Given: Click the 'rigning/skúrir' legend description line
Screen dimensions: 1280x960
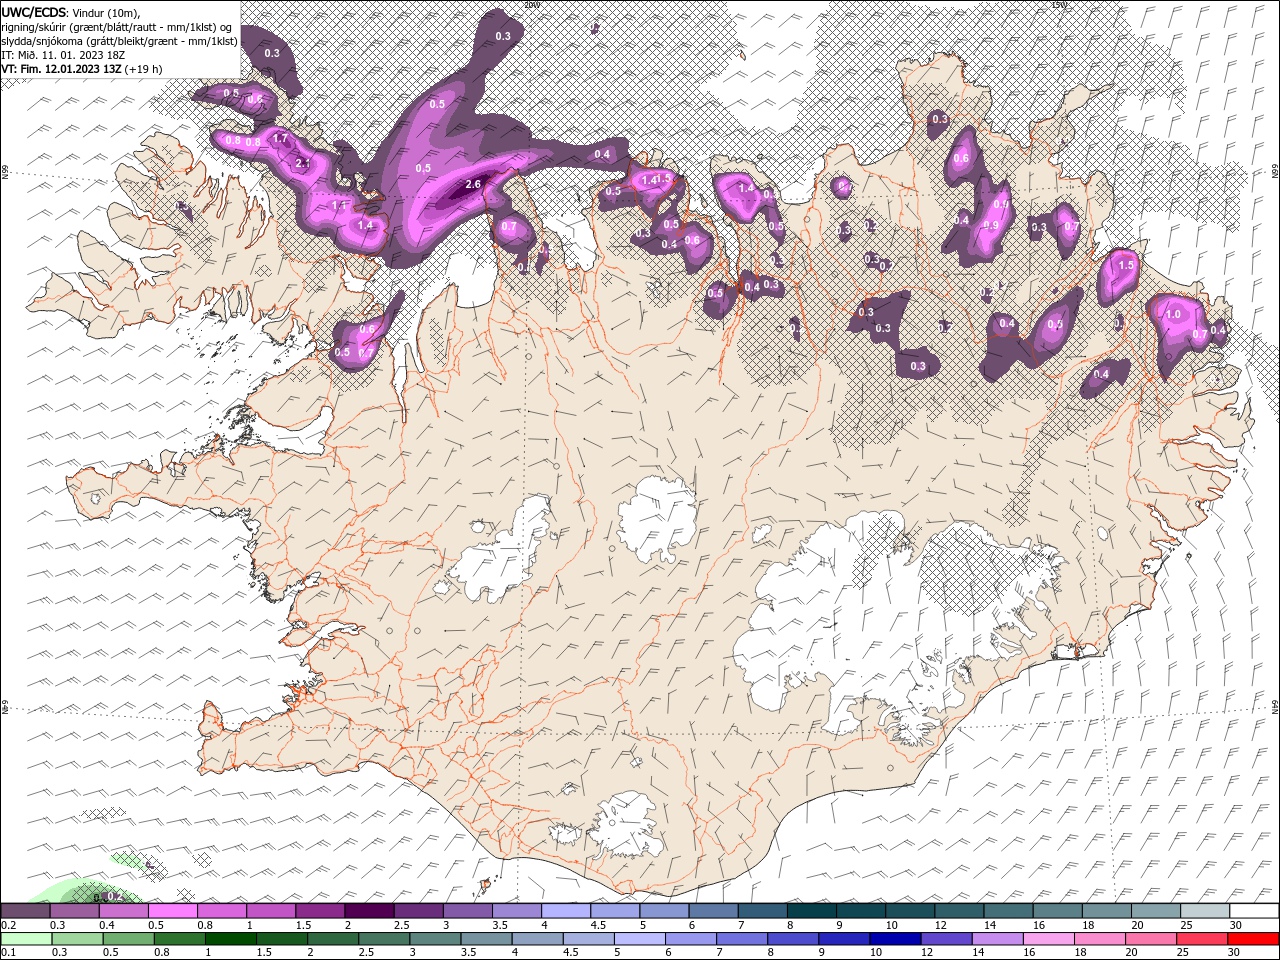Looking at the screenshot, I should click(117, 27).
